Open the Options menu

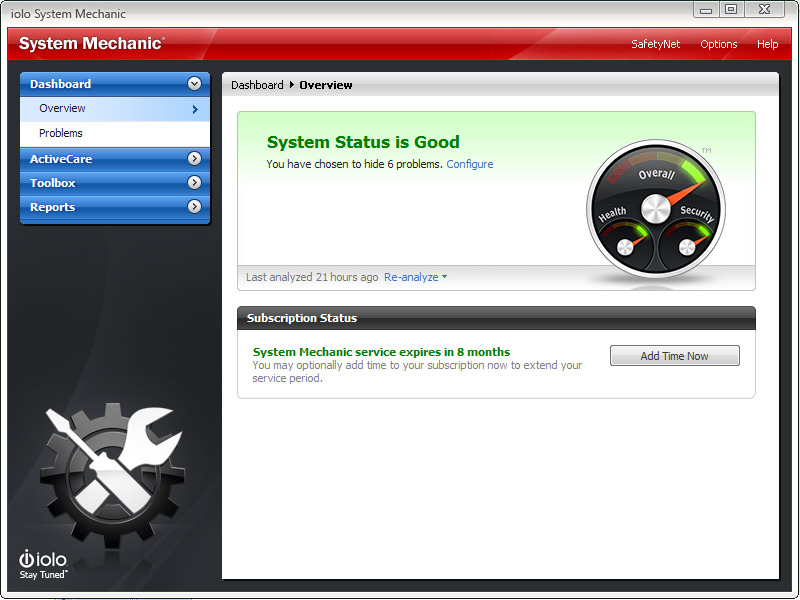(718, 44)
